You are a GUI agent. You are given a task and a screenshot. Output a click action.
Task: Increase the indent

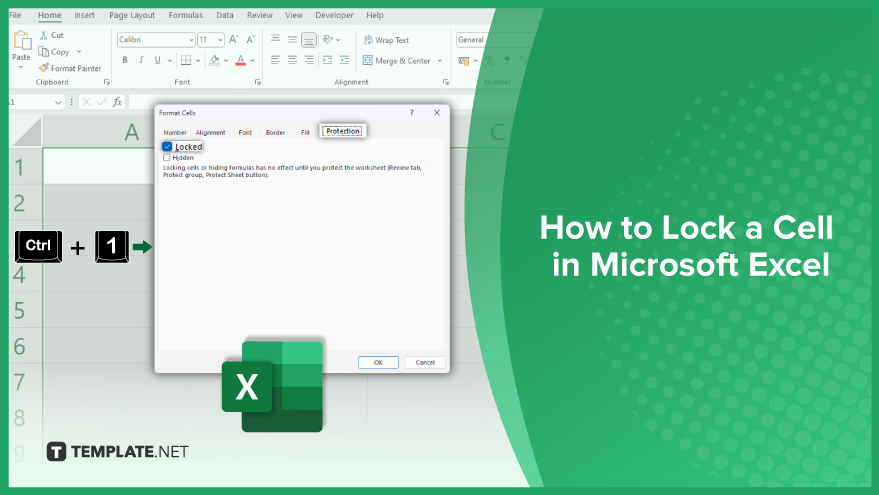click(x=344, y=60)
